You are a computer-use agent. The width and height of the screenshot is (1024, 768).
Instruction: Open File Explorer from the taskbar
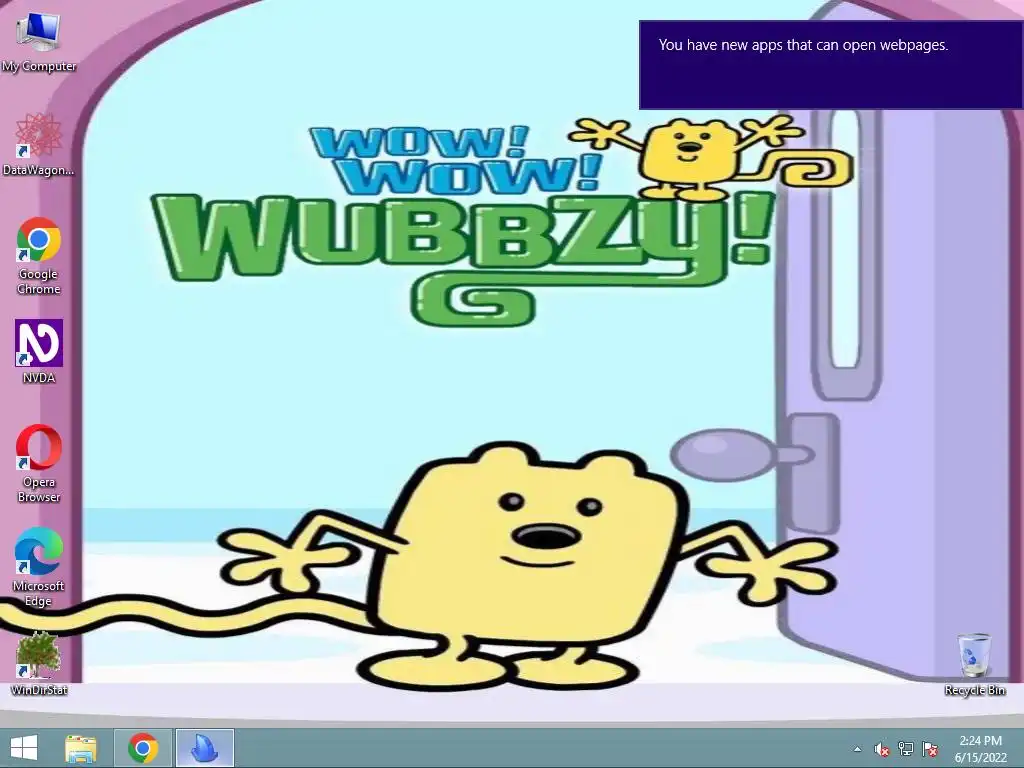click(x=81, y=748)
